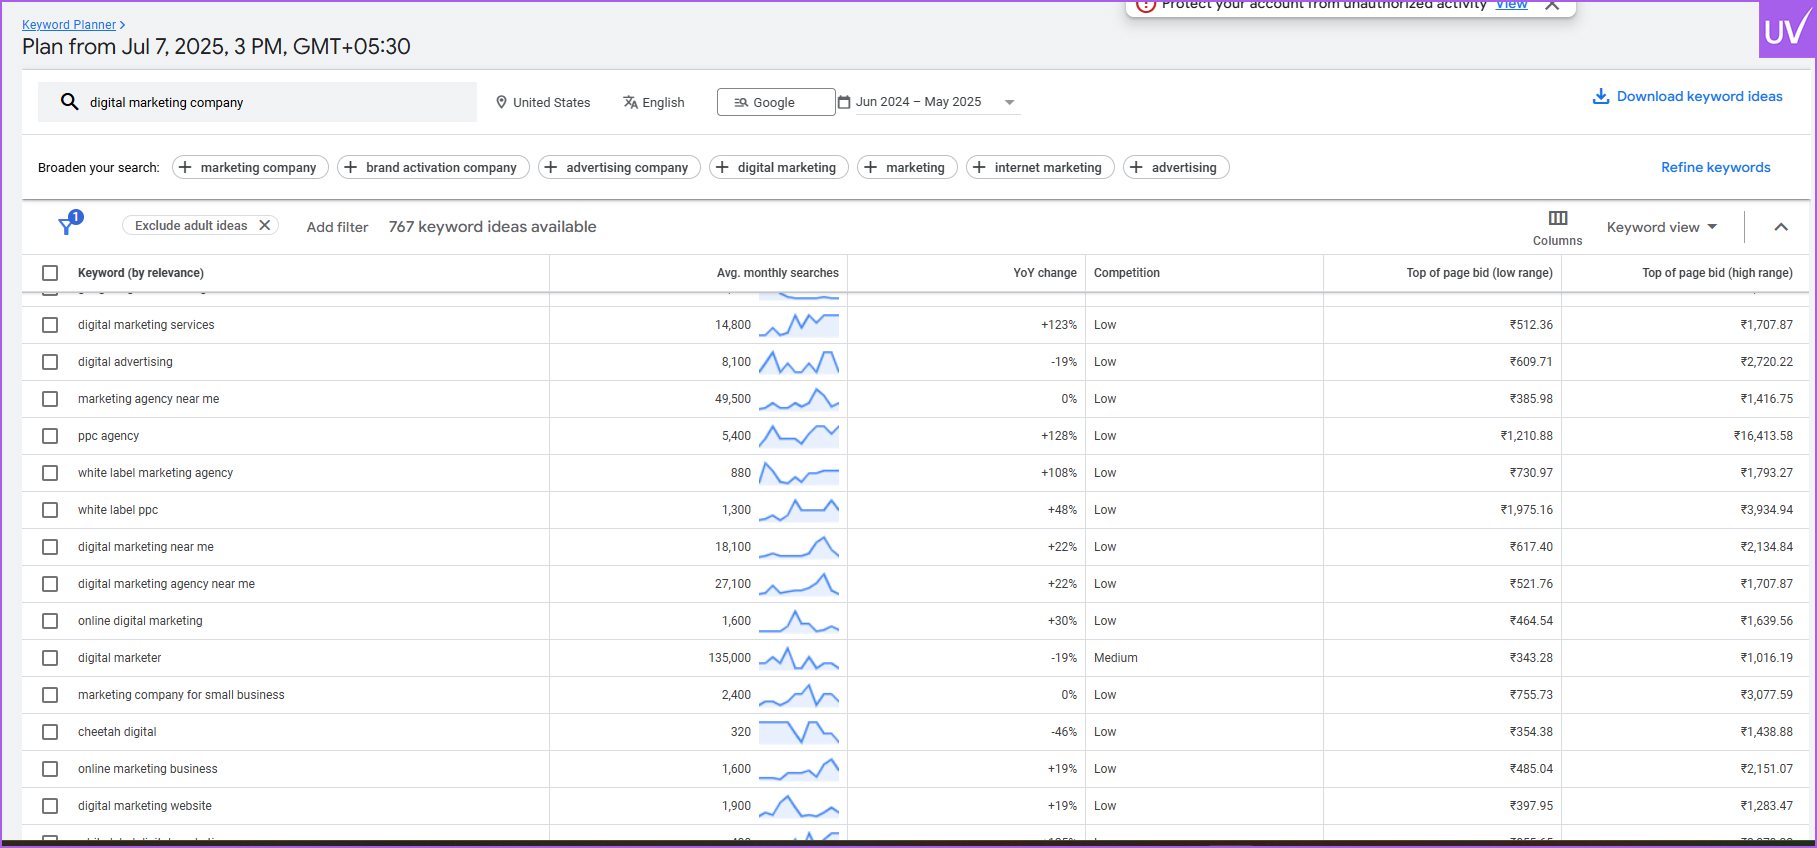
Task: Open the Columns selector icon
Action: click(1557, 218)
